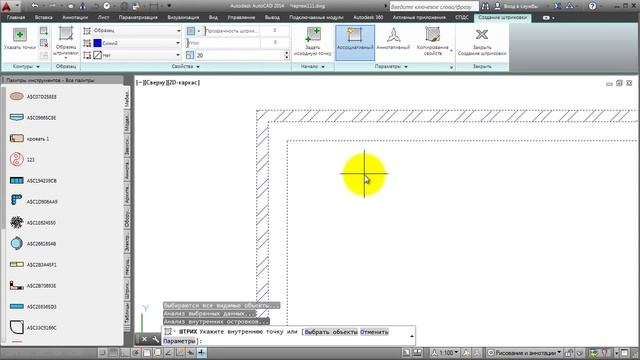The width and height of the screenshot is (640, 360).
Task: Open the 'Аннотации' ribbon tab
Action: coord(75,18)
